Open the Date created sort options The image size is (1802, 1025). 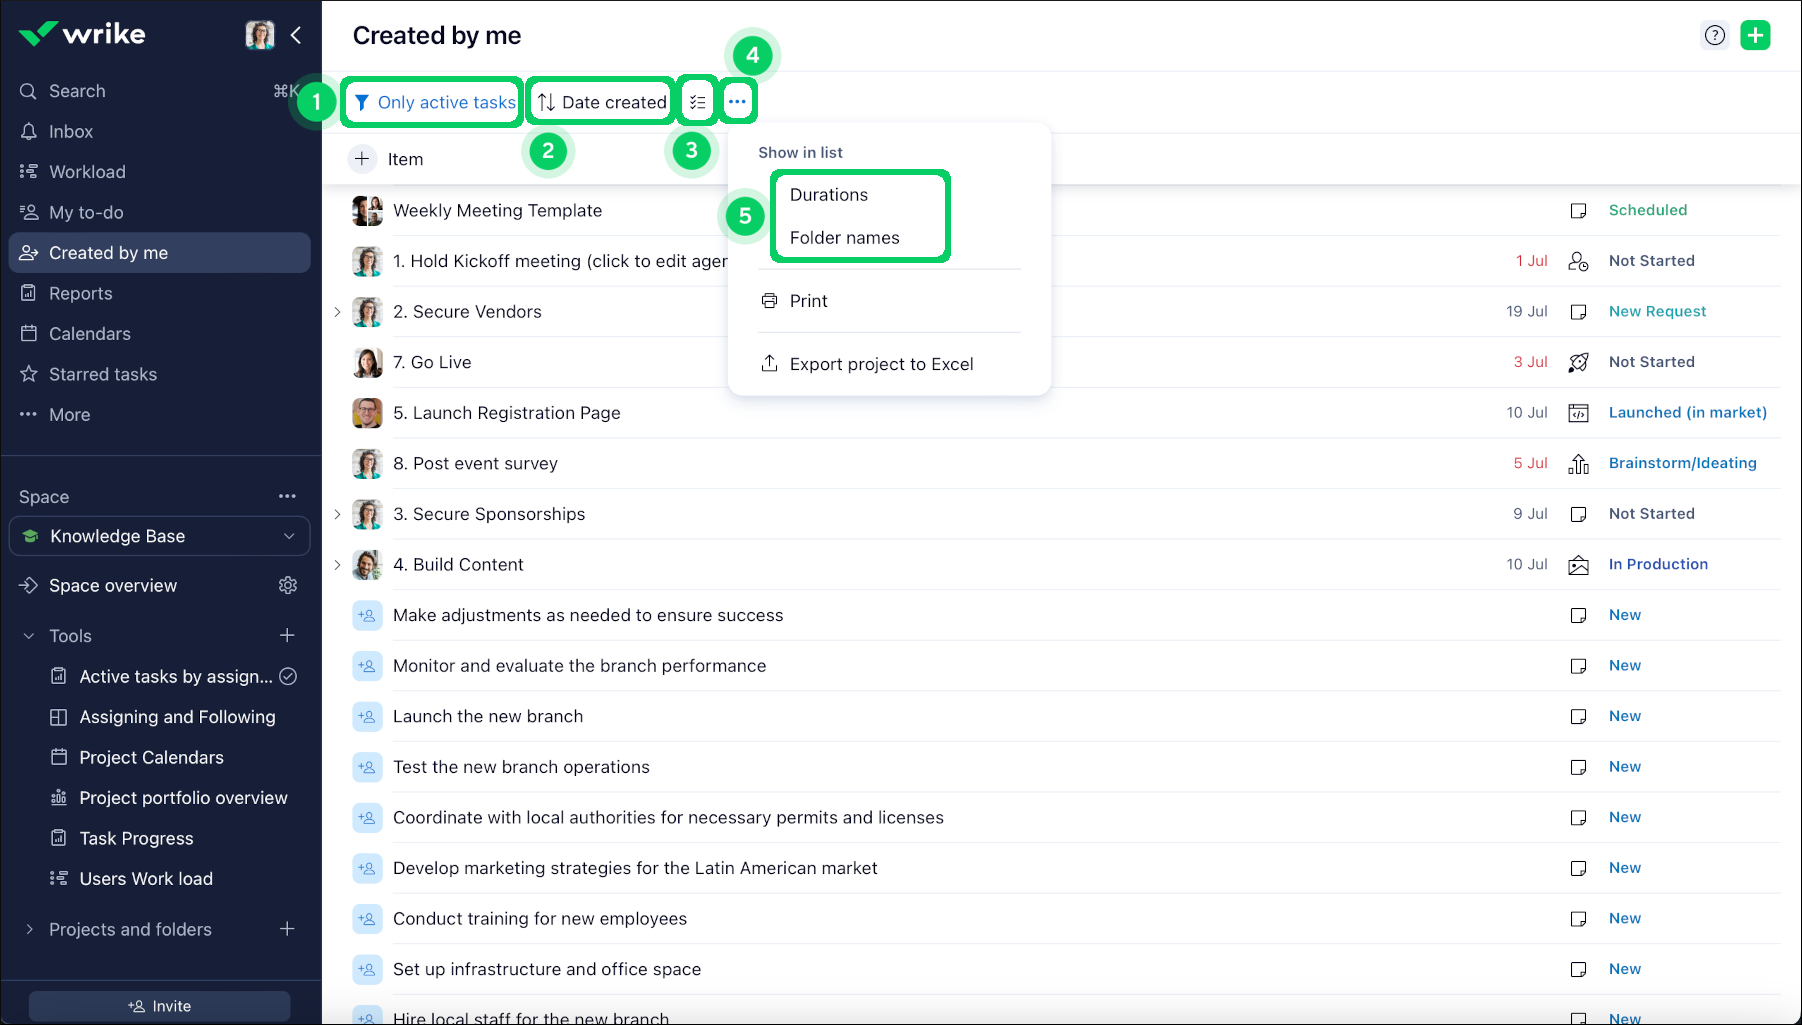pos(602,102)
